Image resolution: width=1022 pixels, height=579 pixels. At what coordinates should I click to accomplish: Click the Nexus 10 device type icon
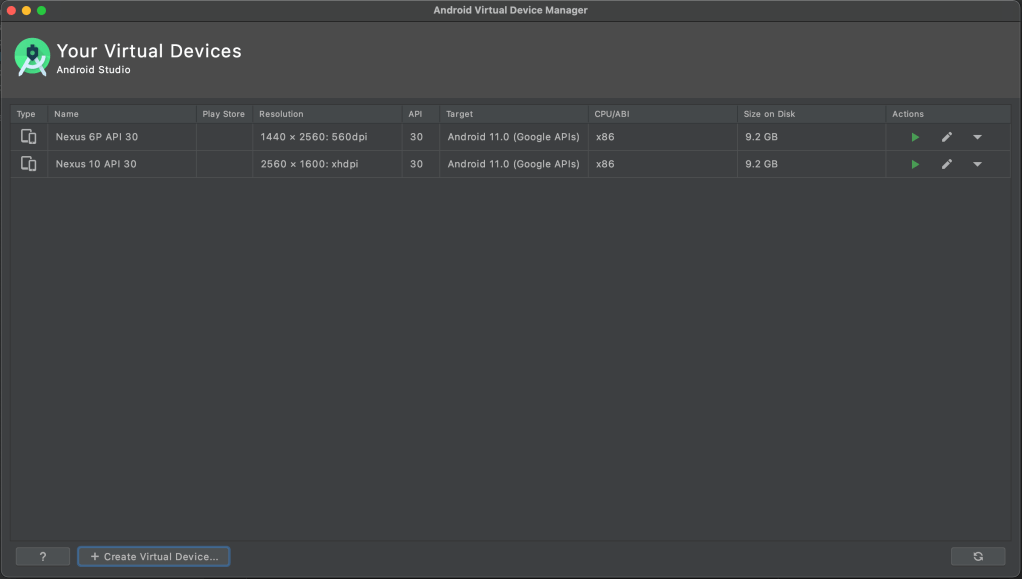pyautogui.click(x=29, y=164)
